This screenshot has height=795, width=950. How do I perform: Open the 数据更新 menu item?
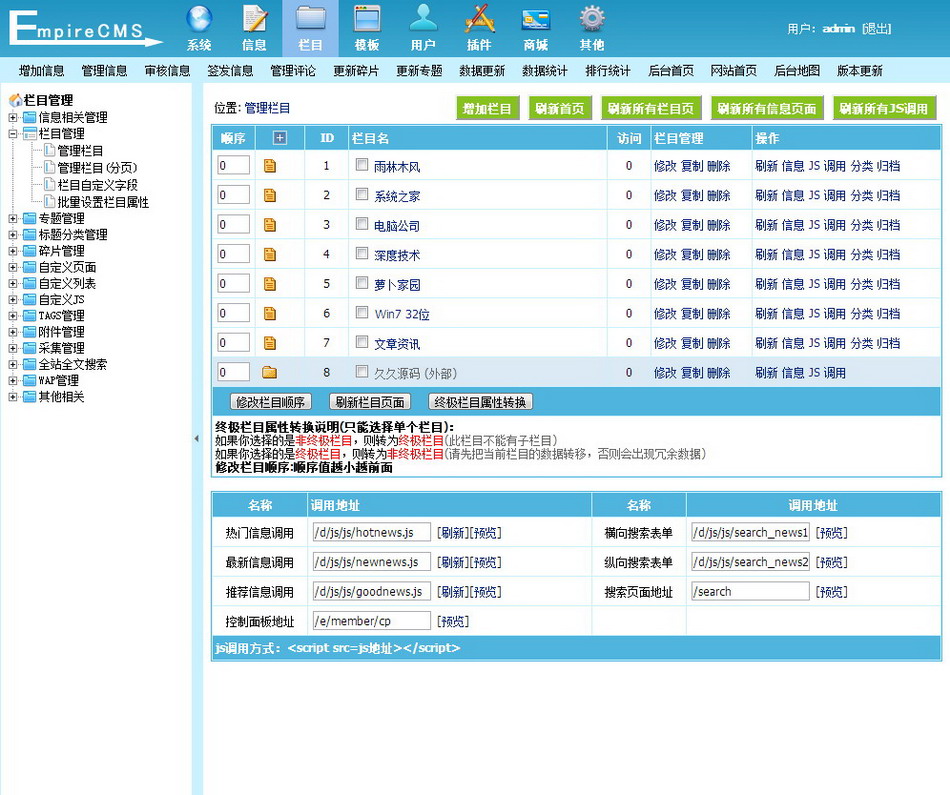[x=482, y=71]
